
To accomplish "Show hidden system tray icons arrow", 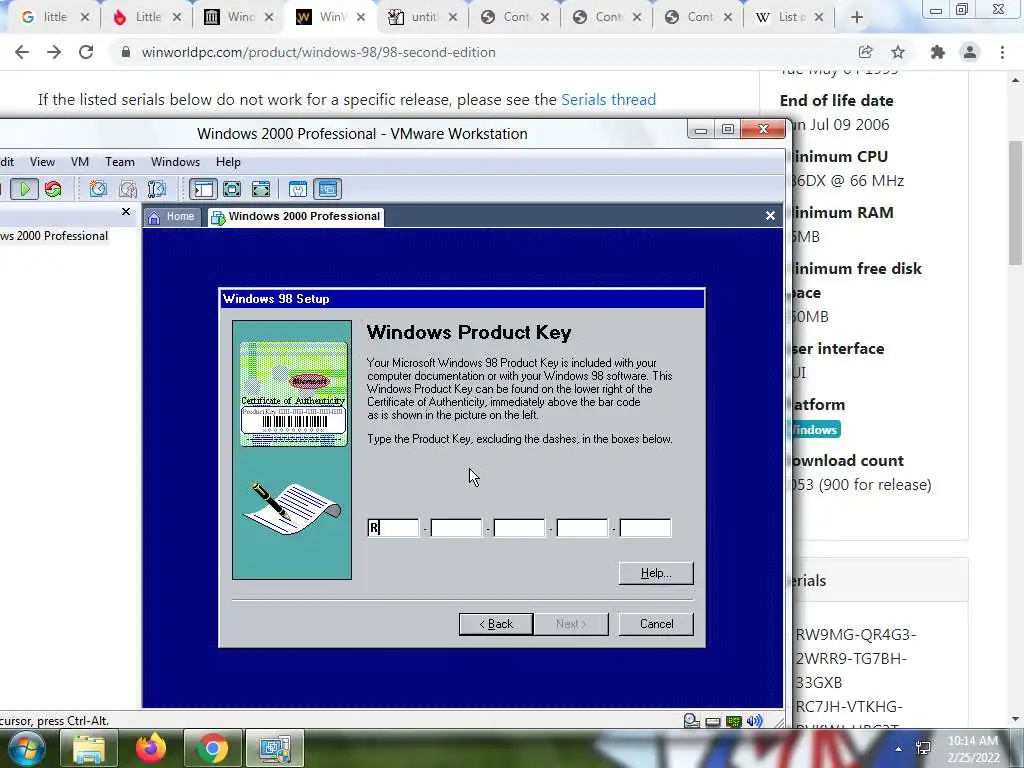I will (x=899, y=748).
